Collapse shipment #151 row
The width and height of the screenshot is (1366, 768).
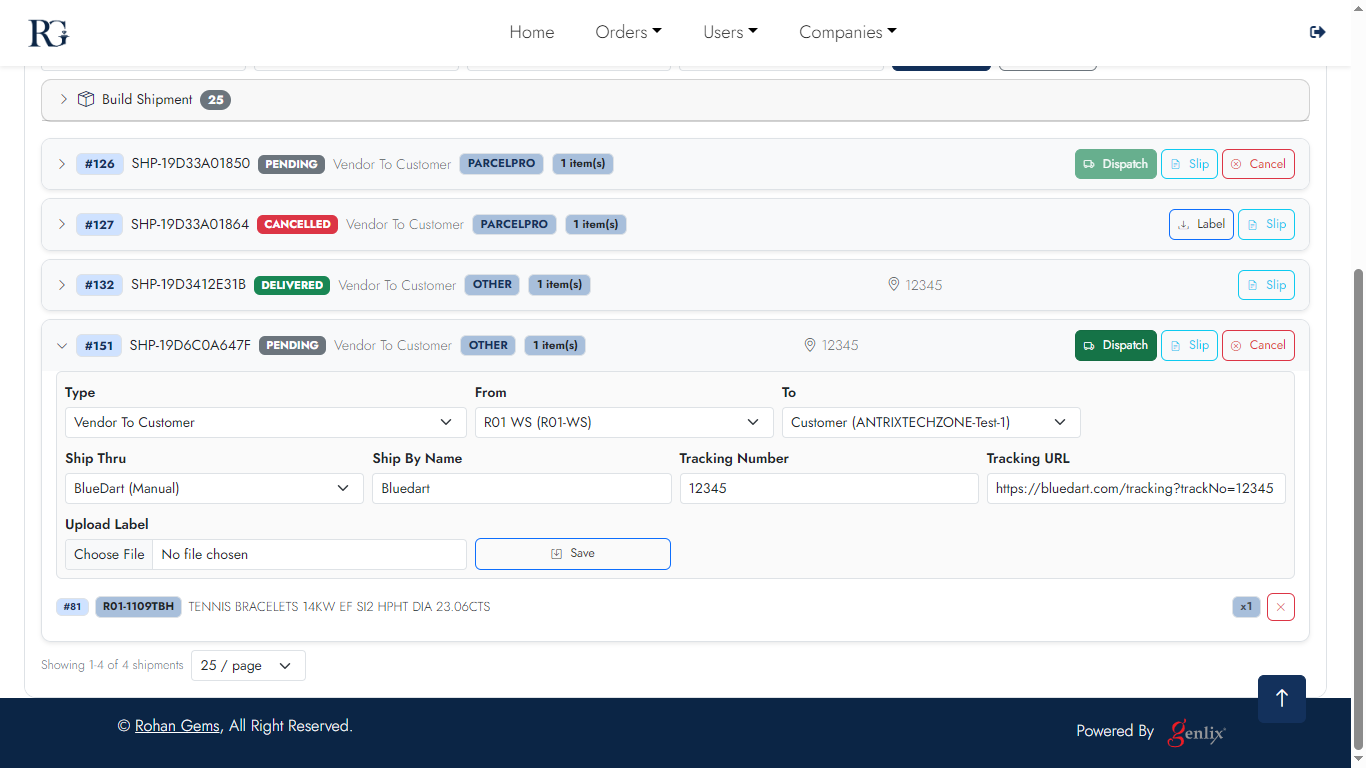62,345
